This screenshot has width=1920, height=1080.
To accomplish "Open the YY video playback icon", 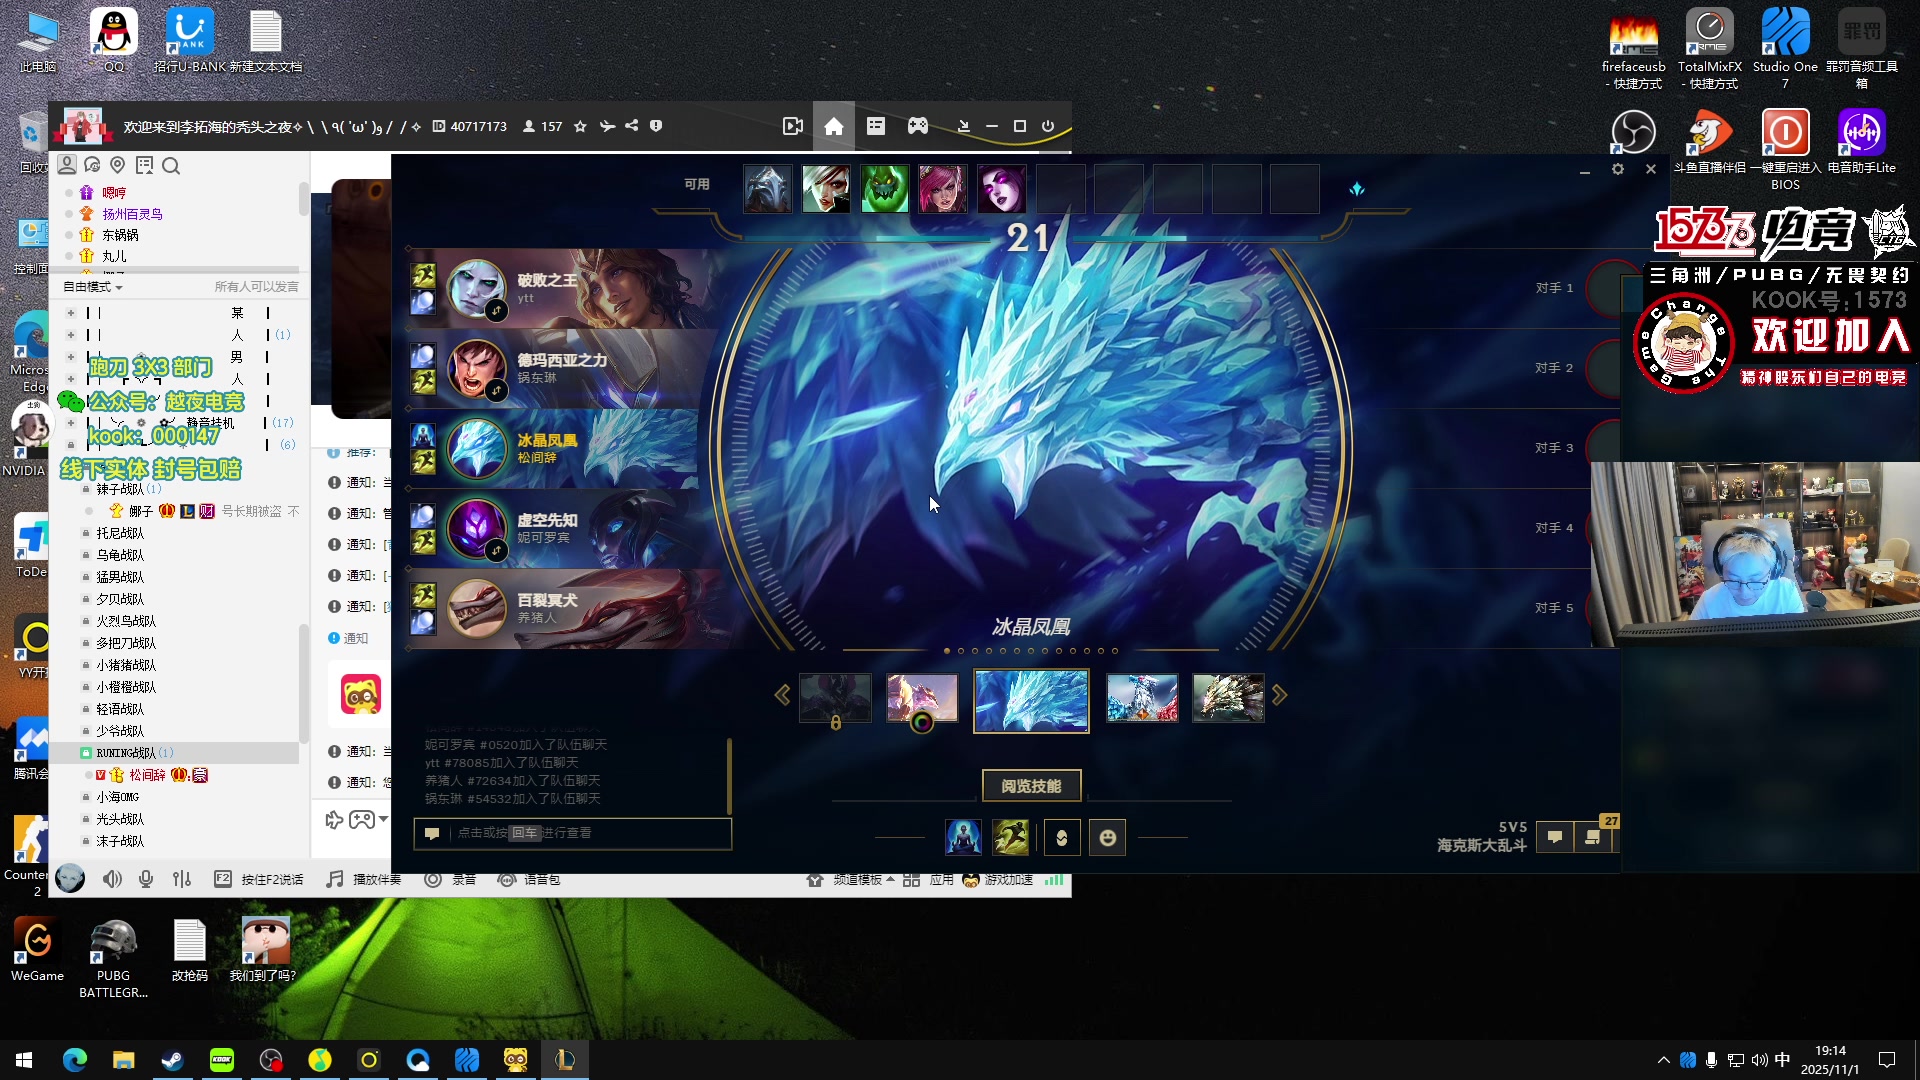I will [792, 126].
